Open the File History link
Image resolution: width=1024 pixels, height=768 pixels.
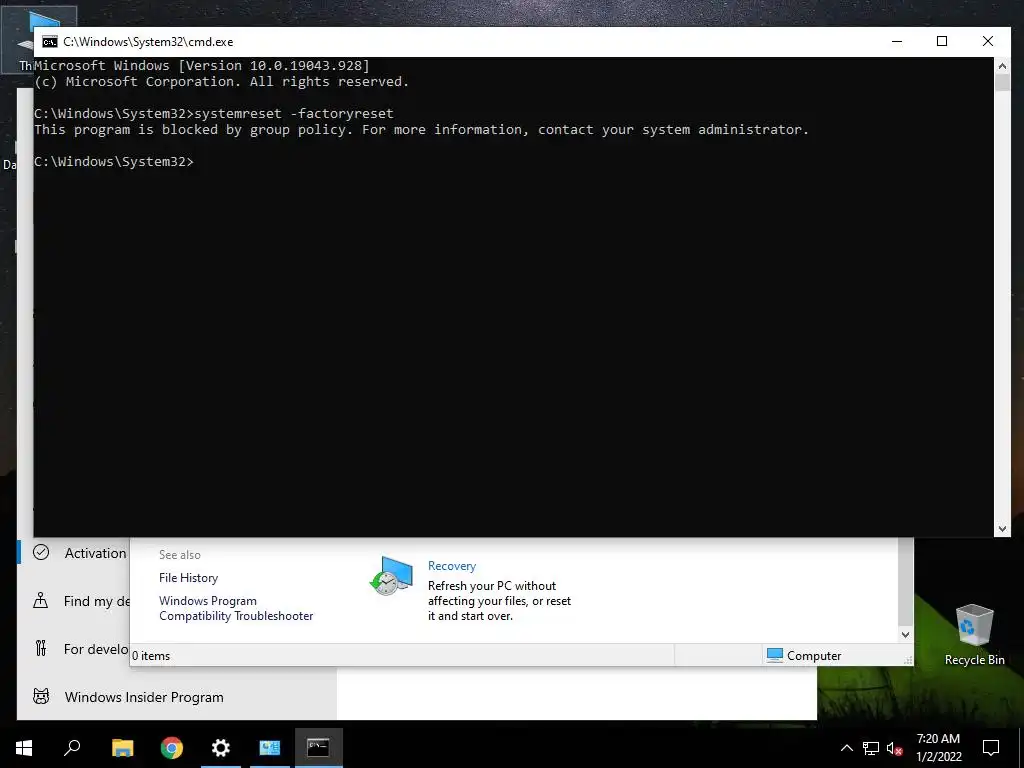[188, 577]
